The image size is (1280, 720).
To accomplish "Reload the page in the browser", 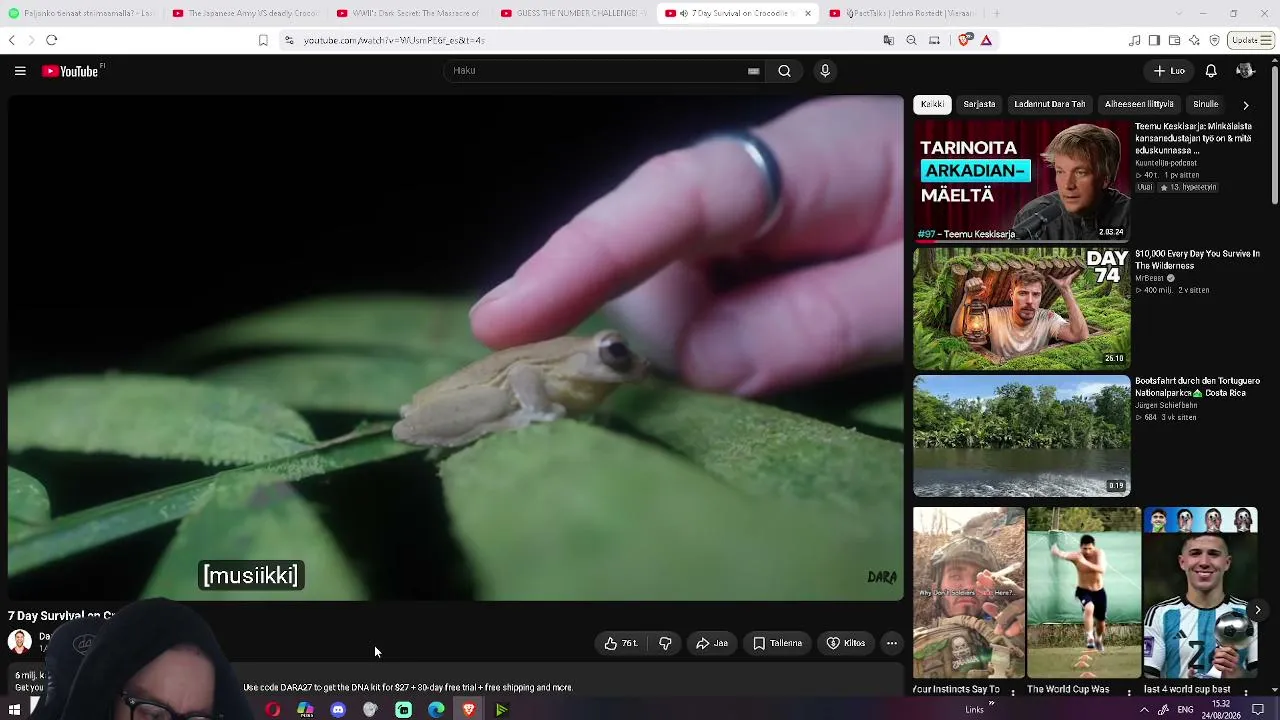I will [52, 40].
